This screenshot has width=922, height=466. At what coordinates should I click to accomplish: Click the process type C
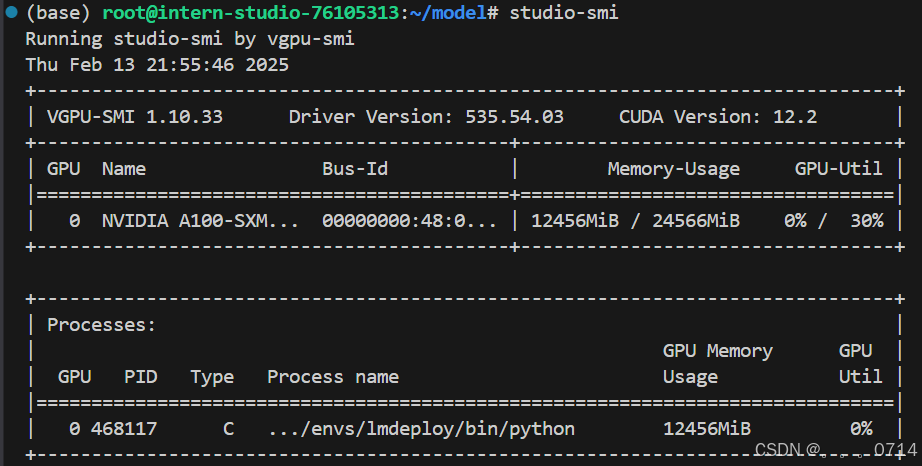(x=228, y=428)
